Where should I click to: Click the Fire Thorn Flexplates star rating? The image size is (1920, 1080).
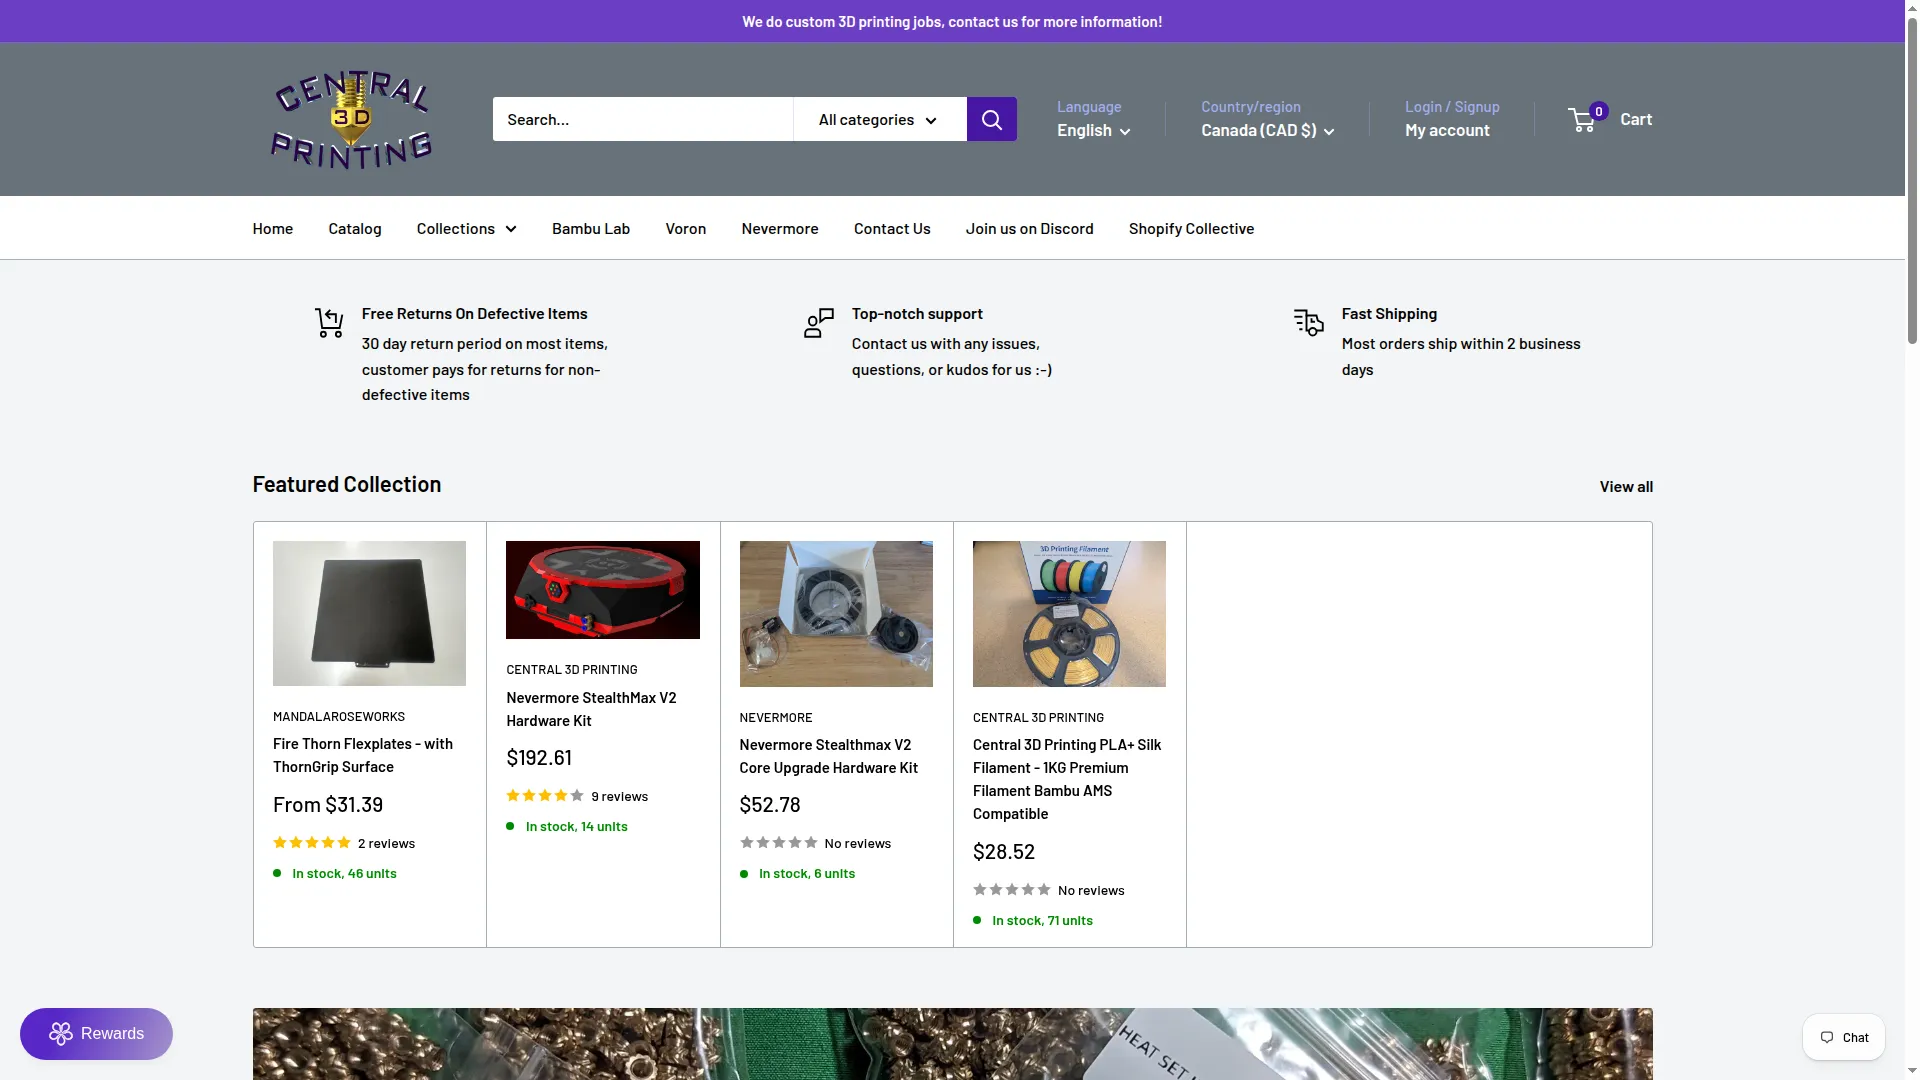tap(312, 843)
